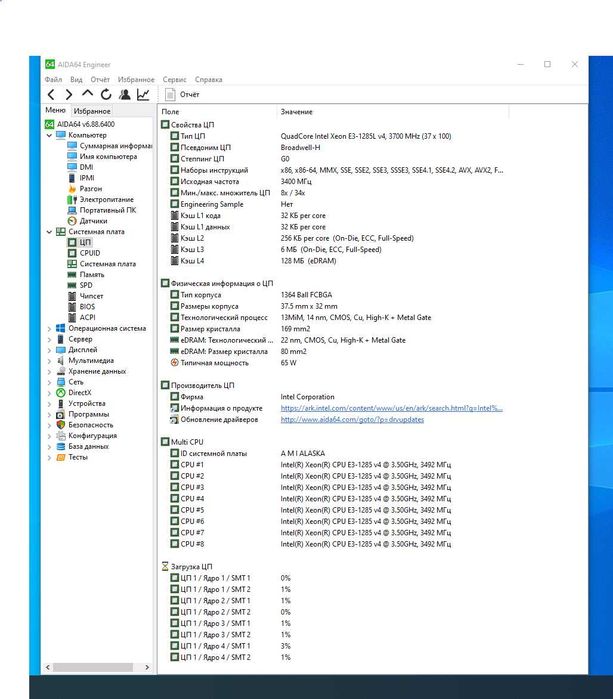Image resolution: width=613 pixels, height=699 pixels.
Task: Click the Forward navigation arrow
Action: [x=69, y=95]
